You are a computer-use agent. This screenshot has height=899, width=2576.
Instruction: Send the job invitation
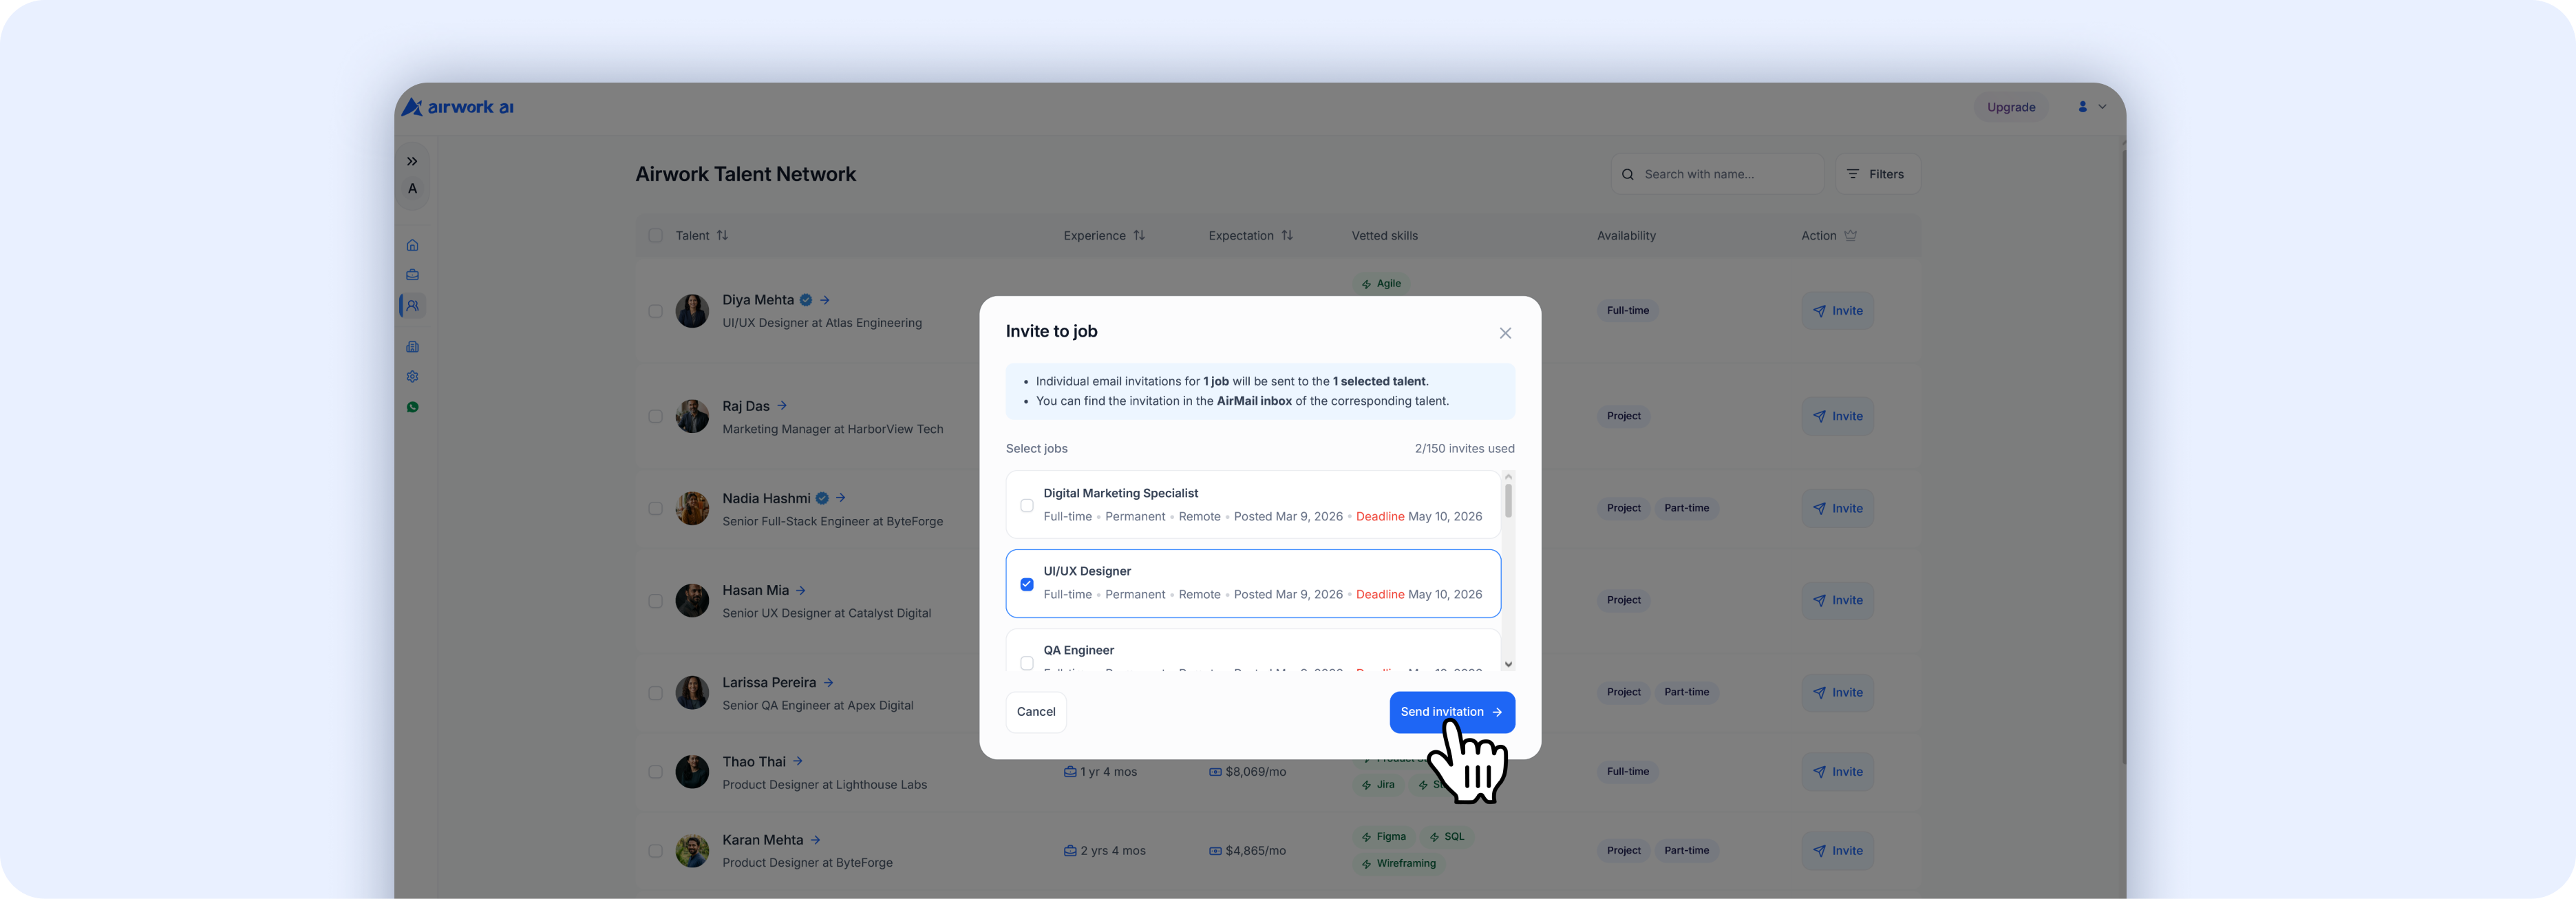click(1452, 712)
